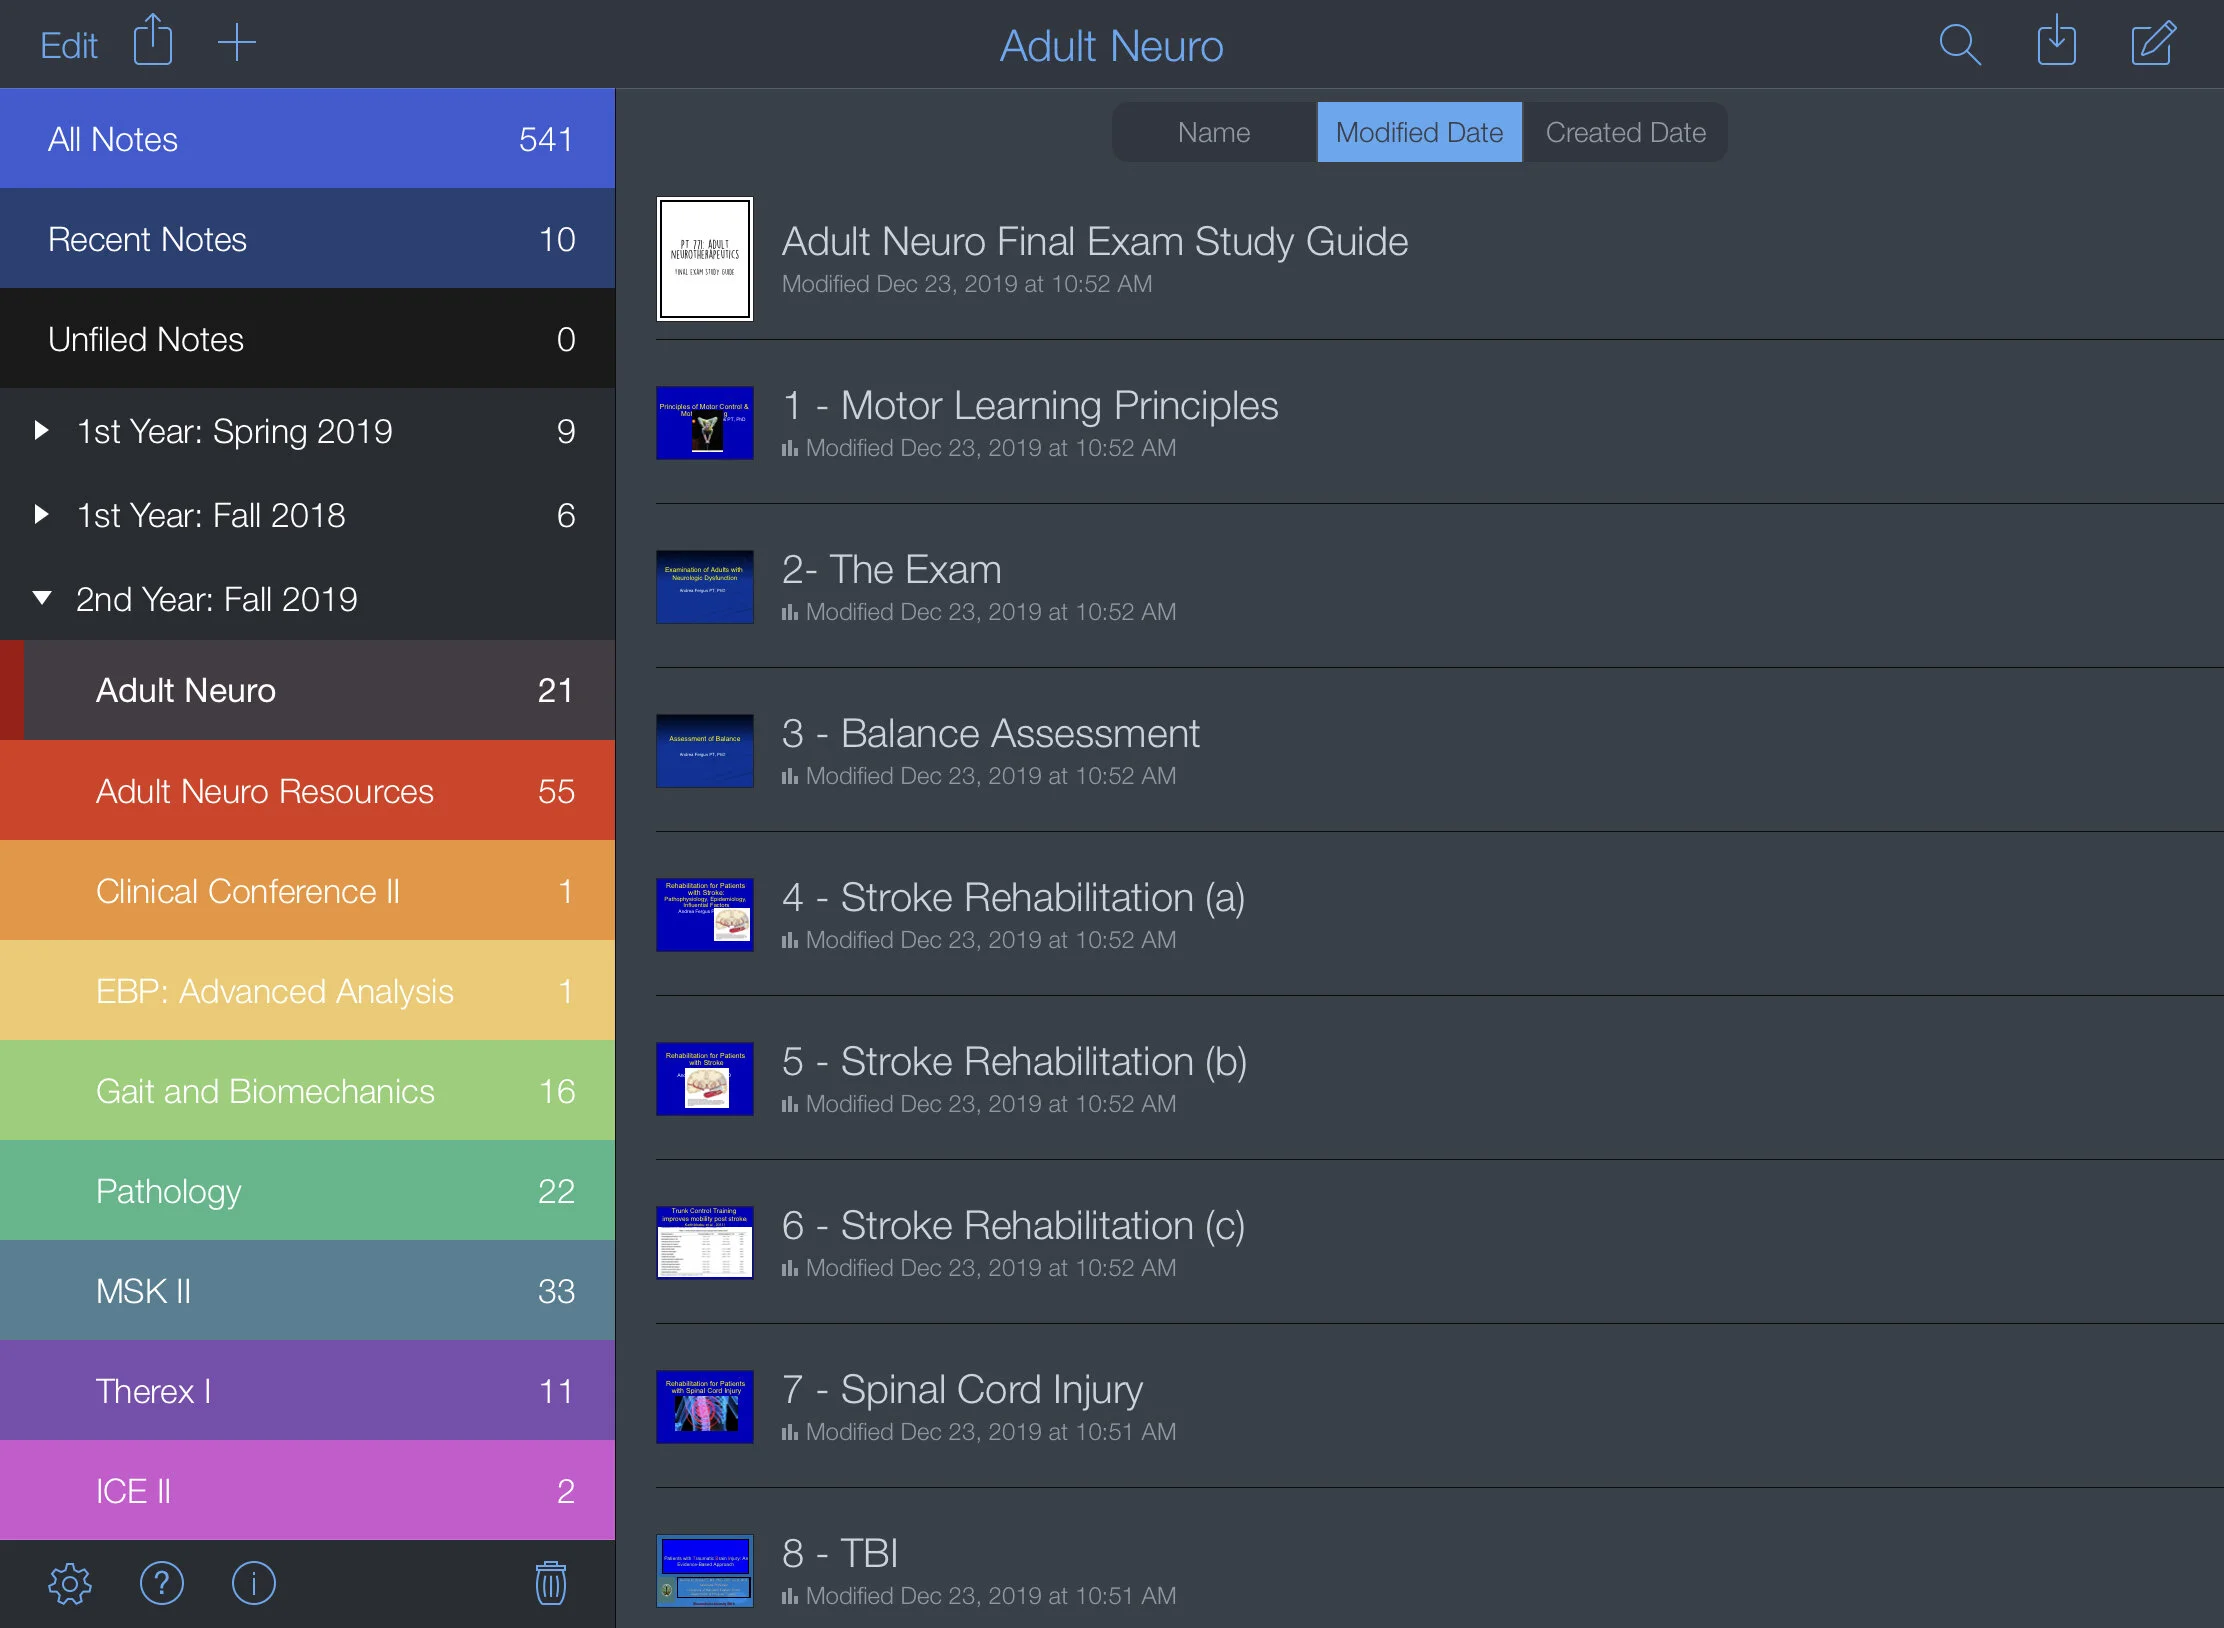2224x1628 pixels.
Task: Create a new note with compose icon
Action: point(2152,44)
